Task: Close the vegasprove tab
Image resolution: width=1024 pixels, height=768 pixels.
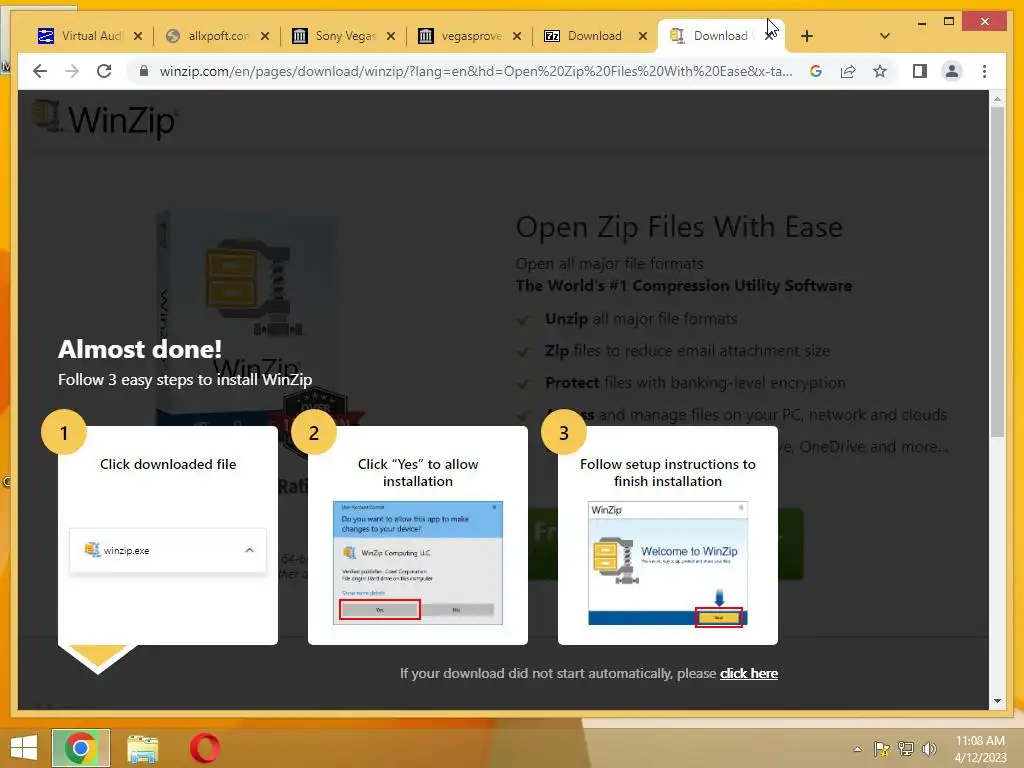Action: (517, 36)
